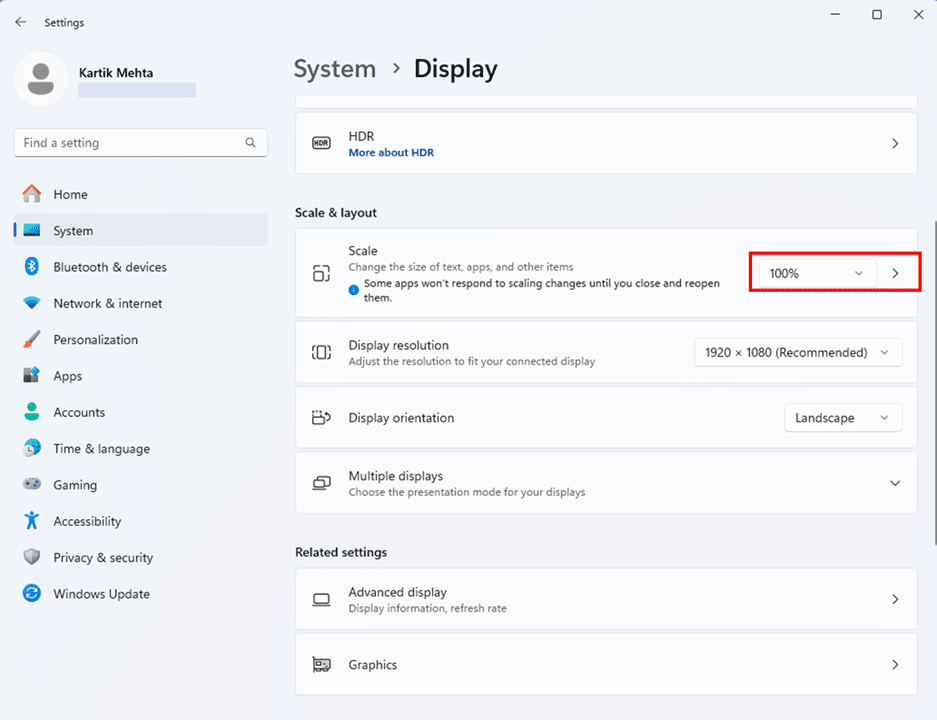The width and height of the screenshot is (937, 720).
Task: Click the Home house icon
Action: point(32,194)
